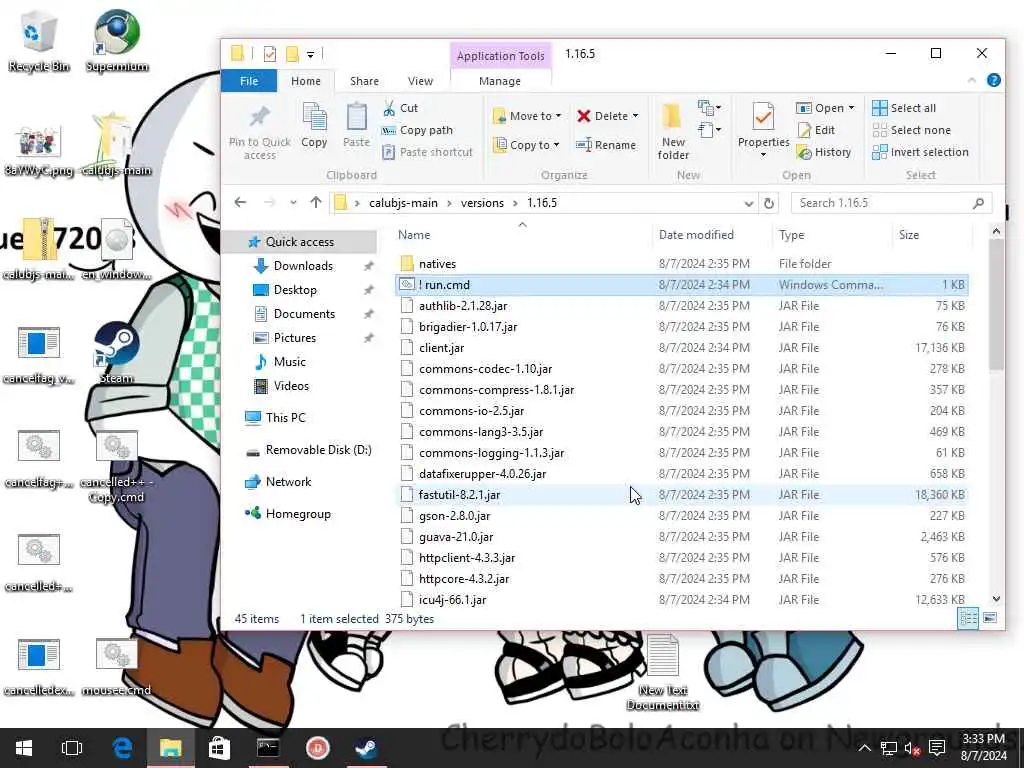Open Supermium desktop shortcut
Image resolution: width=1024 pixels, height=768 pixels.
[117, 40]
